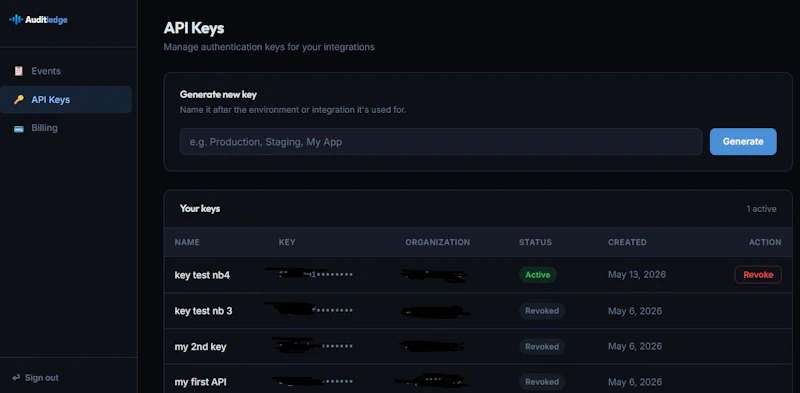Click the Sign out arrow icon
Image resolution: width=800 pixels, height=393 pixels.
click(x=16, y=378)
